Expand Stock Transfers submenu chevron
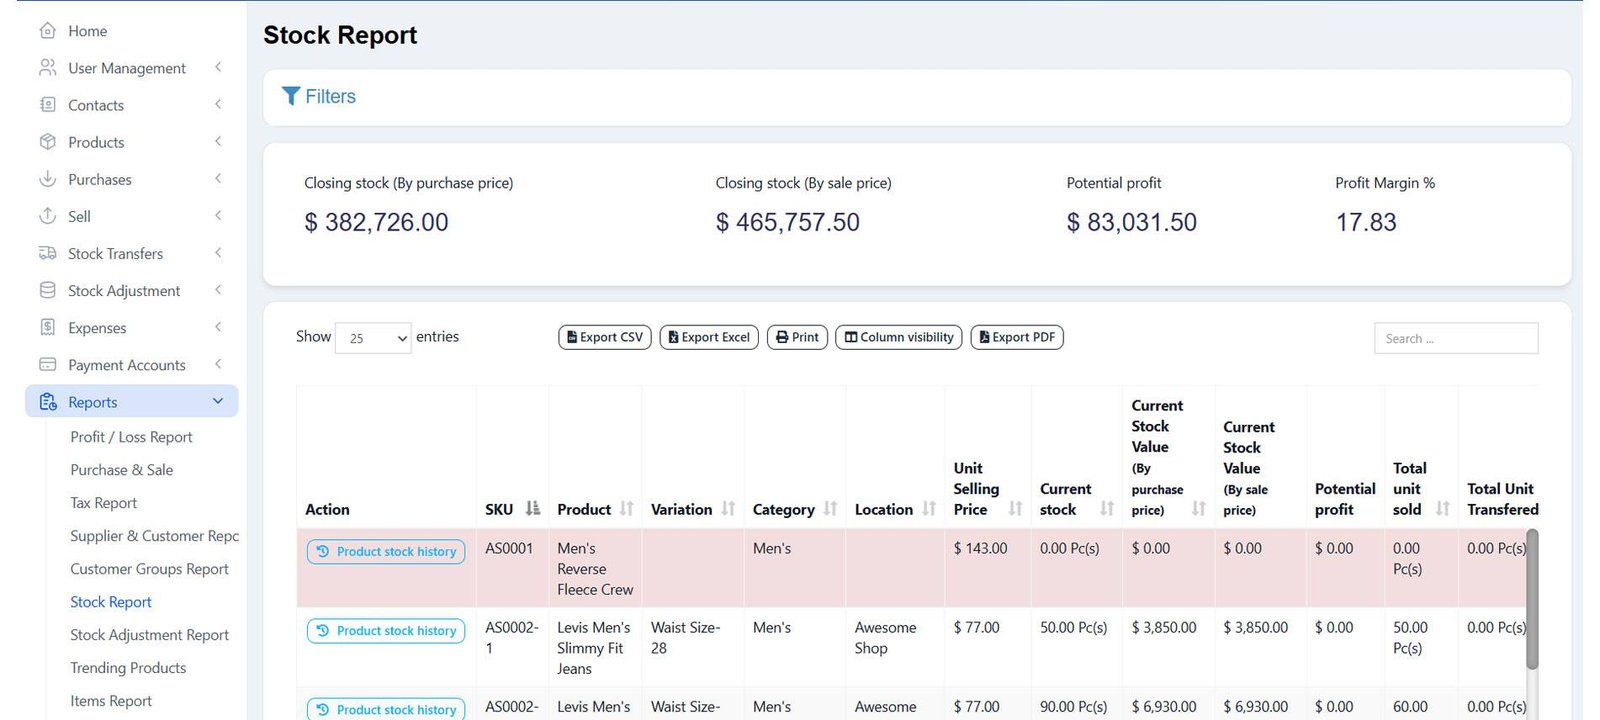This screenshot has width=1600, height=720. [x=218, y=252]
